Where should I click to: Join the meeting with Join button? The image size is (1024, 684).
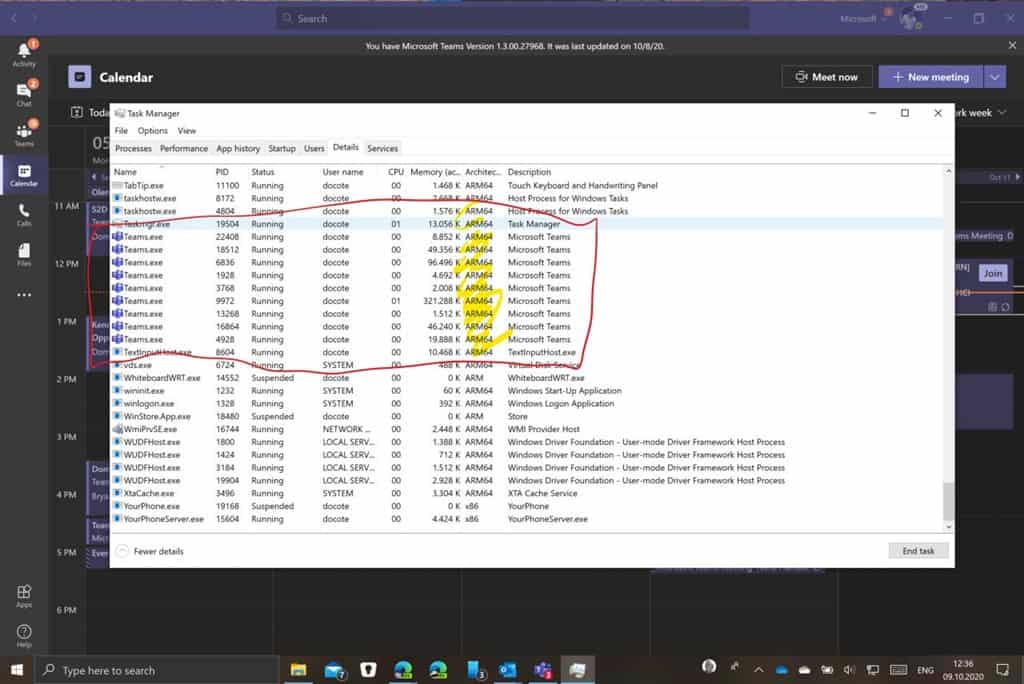click(x=992, y=273)
